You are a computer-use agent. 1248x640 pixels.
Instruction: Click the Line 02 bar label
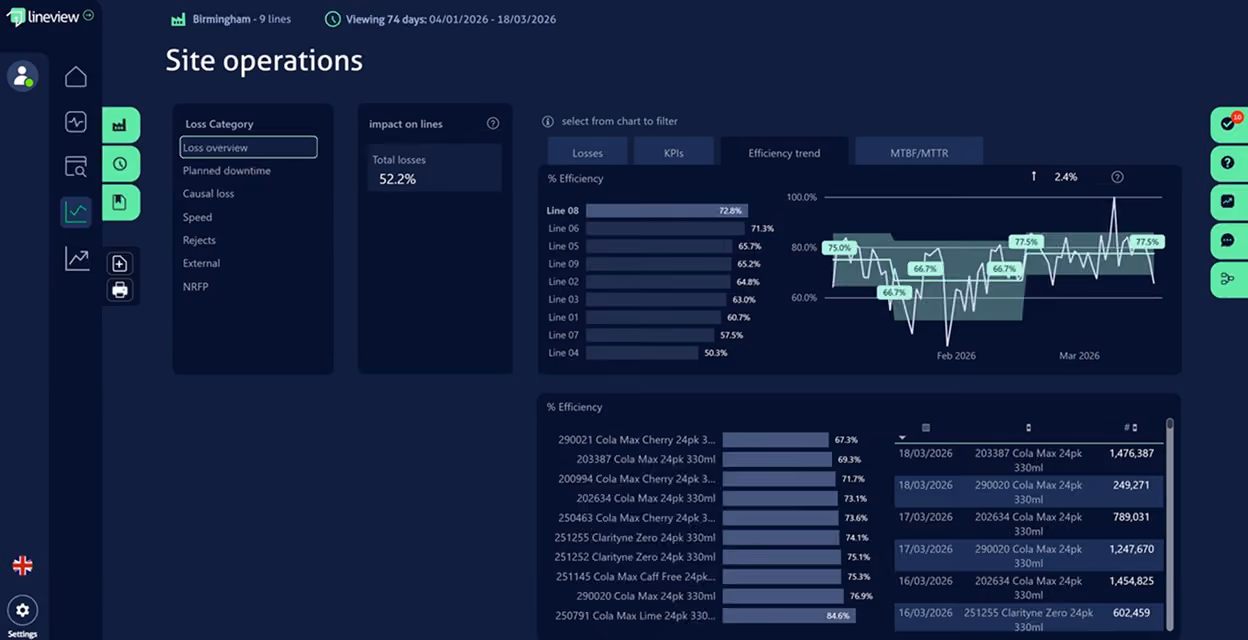coord(563,282)
